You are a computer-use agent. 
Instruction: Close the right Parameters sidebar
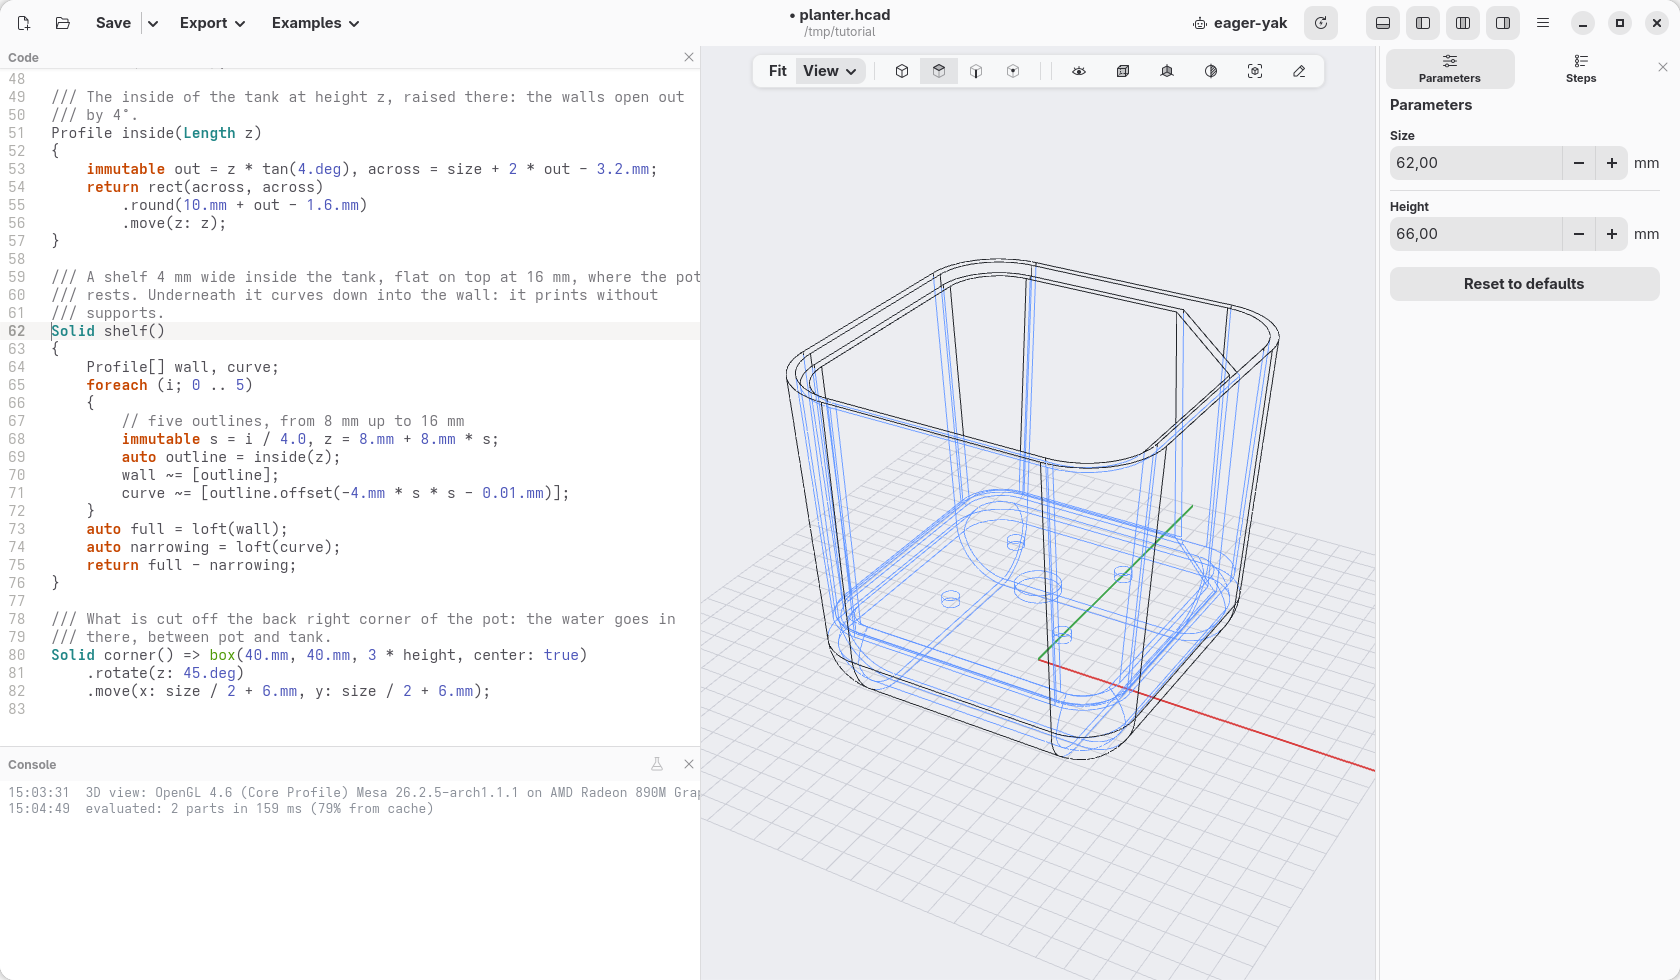click(x=1663, y=67)
